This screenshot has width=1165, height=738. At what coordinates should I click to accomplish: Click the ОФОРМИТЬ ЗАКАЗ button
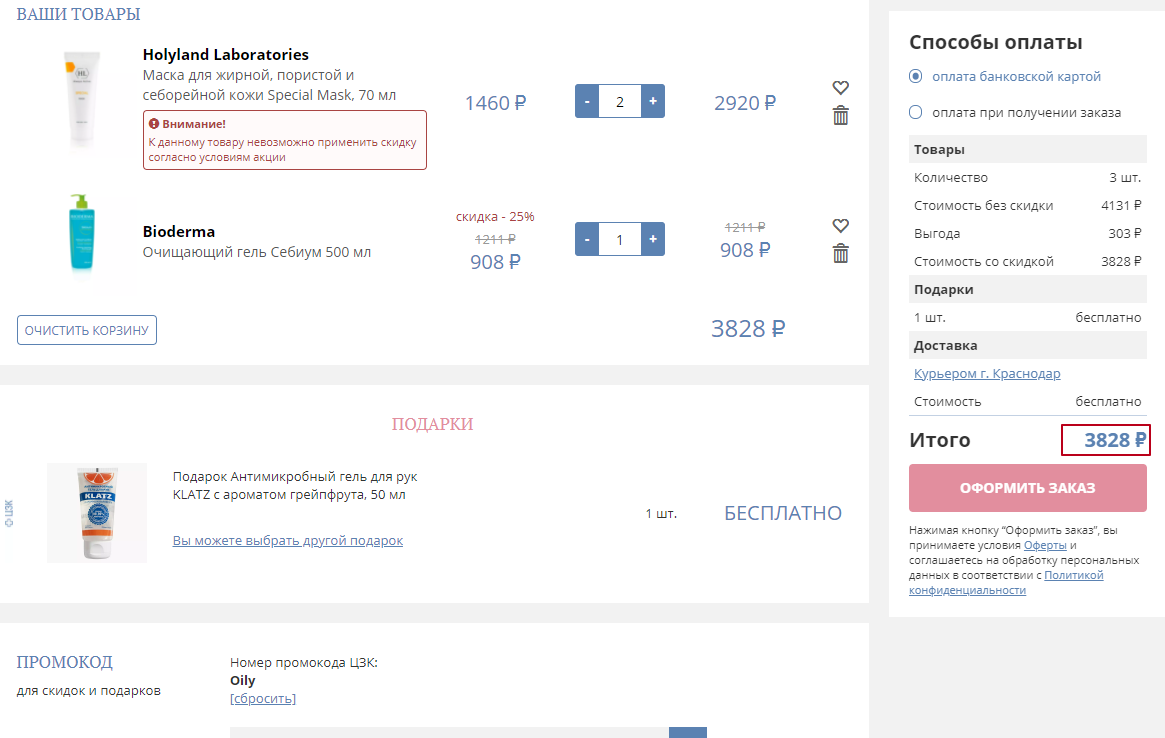1027,488
